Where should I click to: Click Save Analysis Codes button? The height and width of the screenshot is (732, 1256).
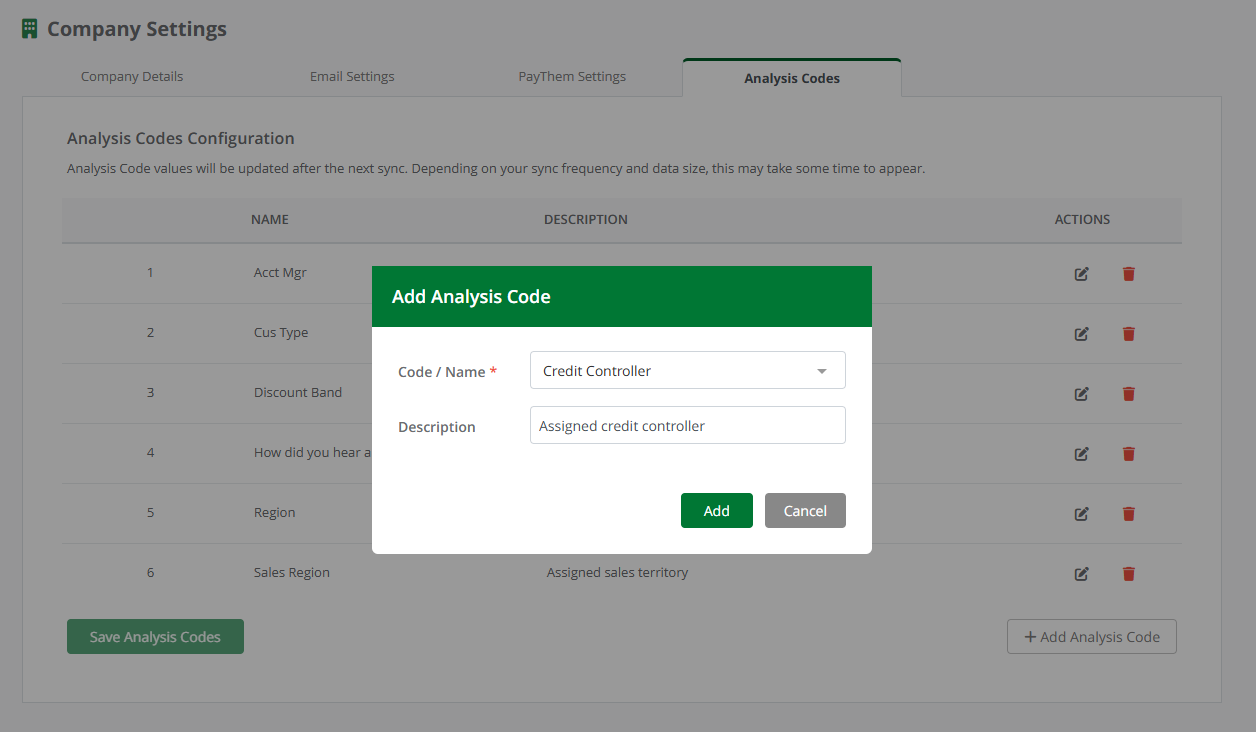click(x=155, y=637)
